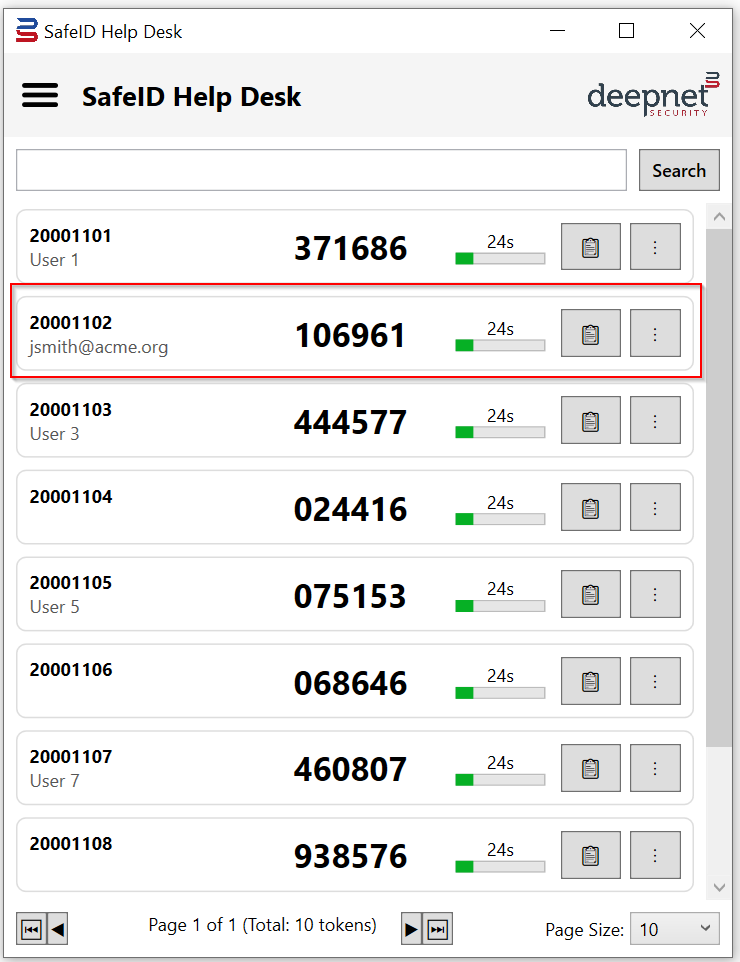Click serial number 20001108
Screen dimensions: 740x962
pyautogui.click(x=71, y=844)
